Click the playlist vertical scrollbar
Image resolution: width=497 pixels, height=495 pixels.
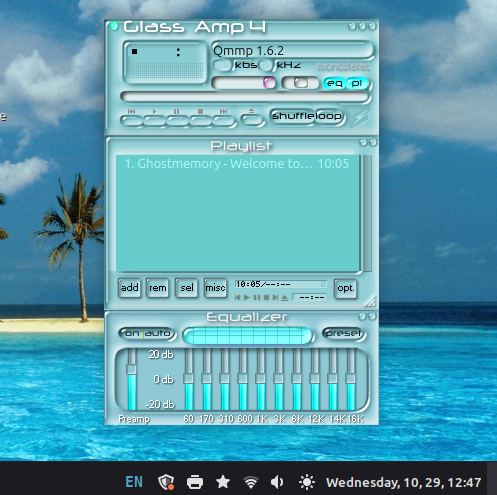(367, 213)
